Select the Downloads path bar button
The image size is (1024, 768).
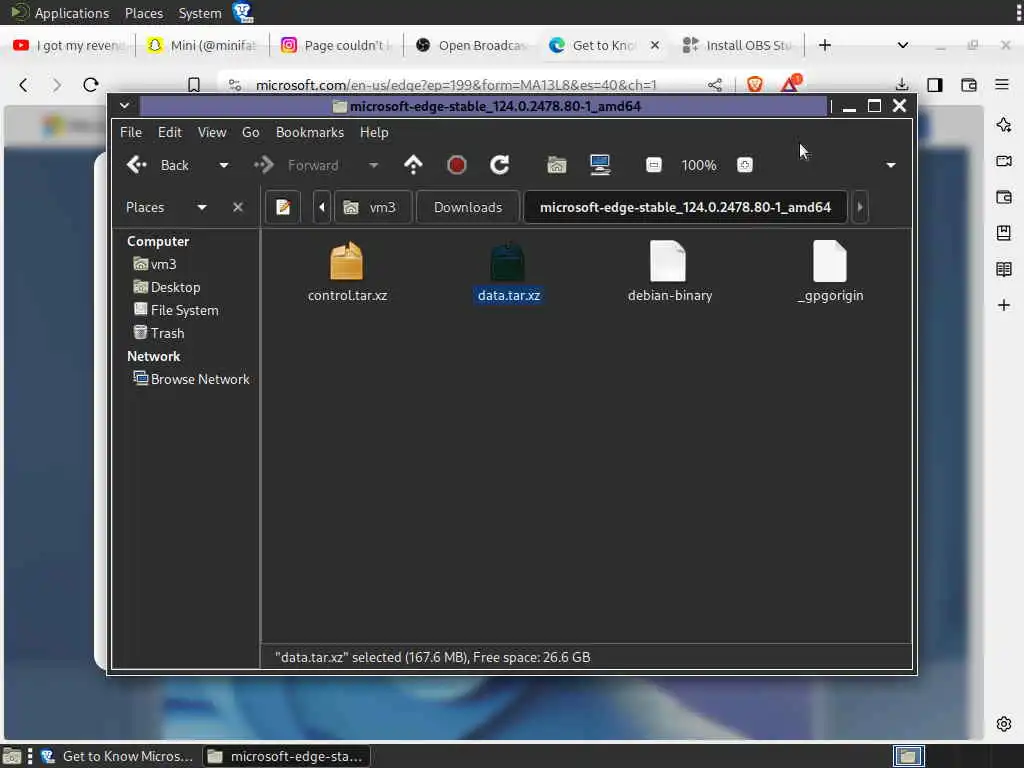(x=468, y=207)
